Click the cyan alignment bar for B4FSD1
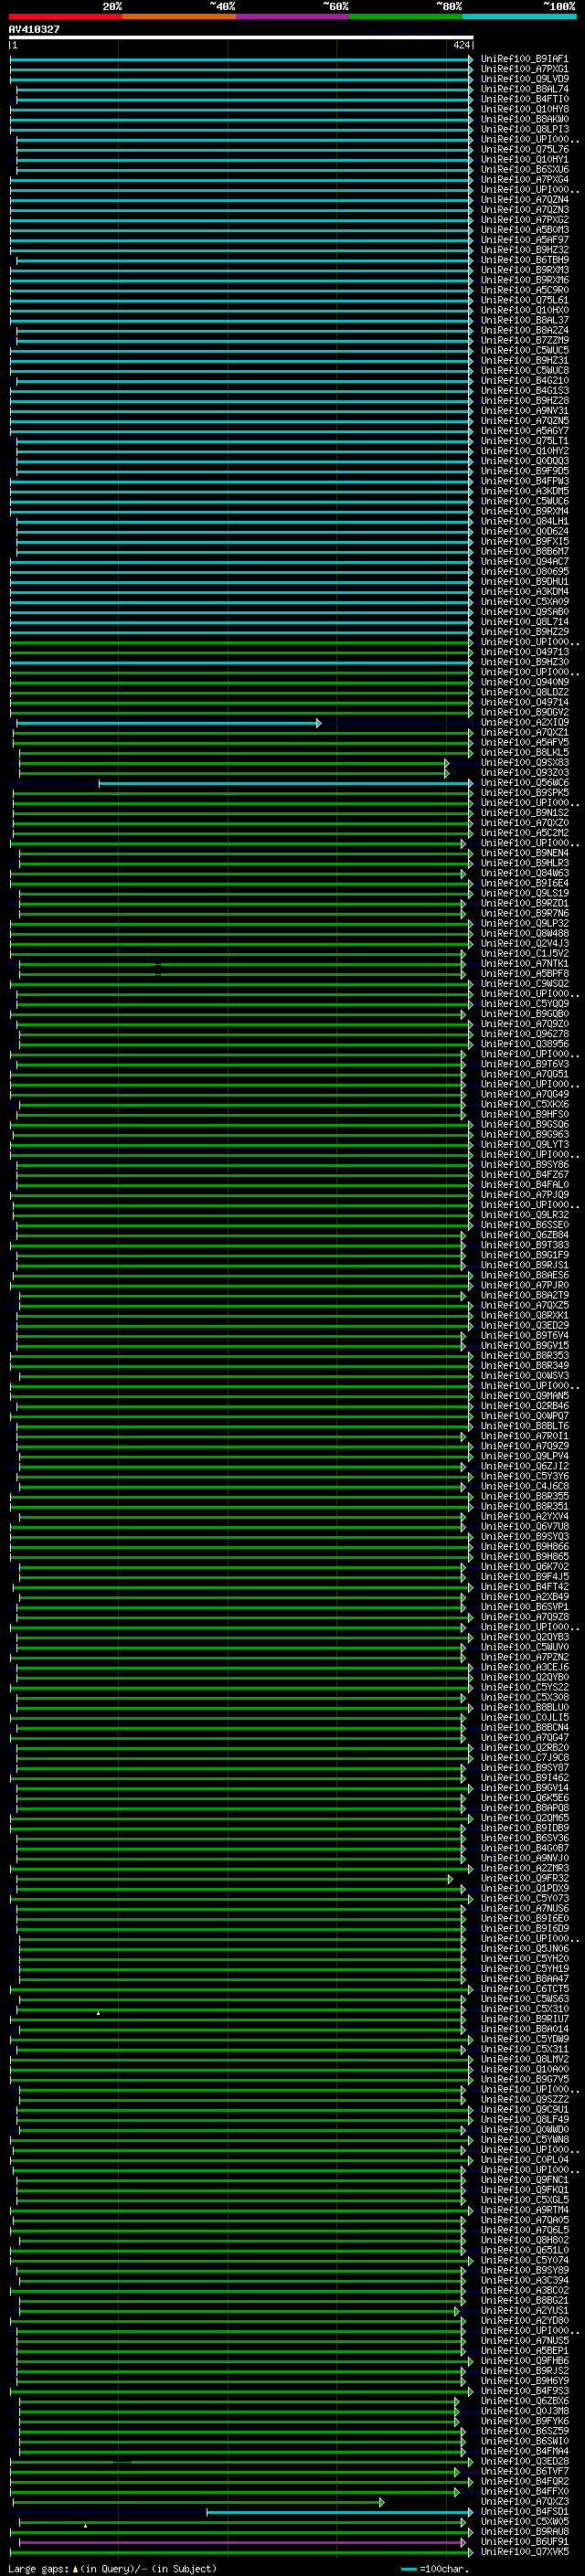Image resolution: width=585 pixels, height=2576 pixels. coord(339,2512)
